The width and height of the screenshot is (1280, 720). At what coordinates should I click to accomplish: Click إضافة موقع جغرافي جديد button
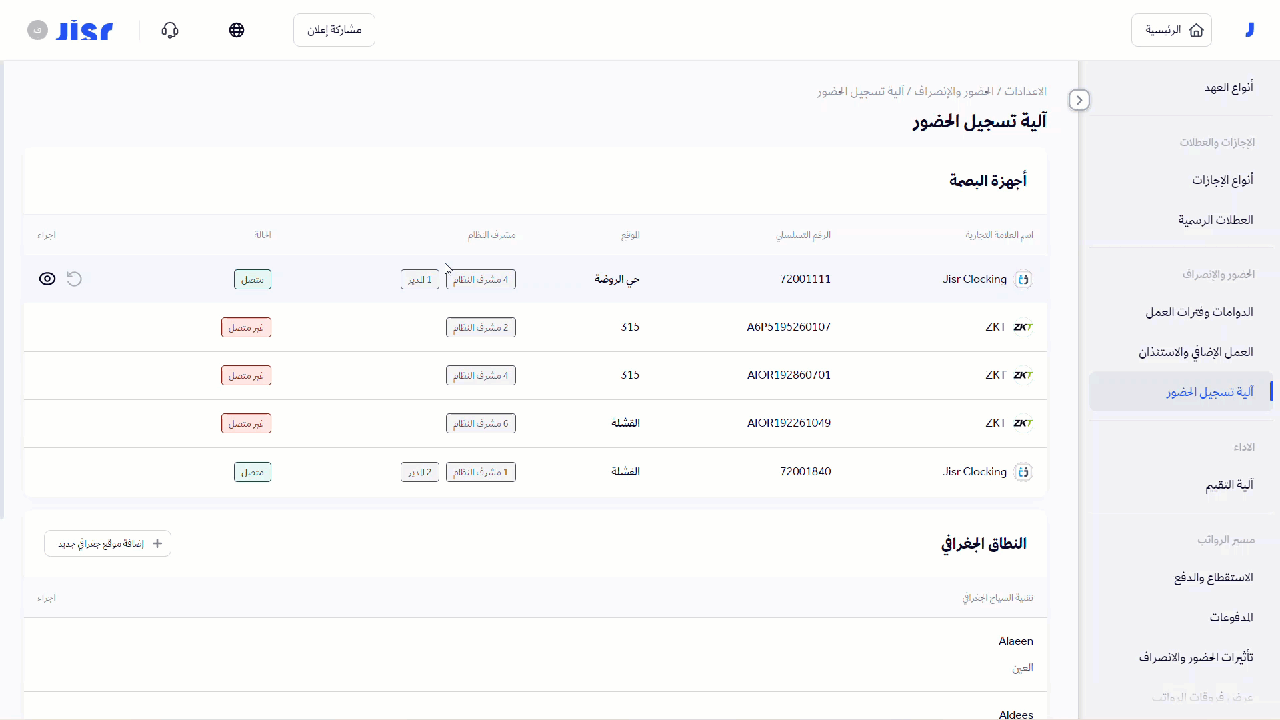pos(108,544)
